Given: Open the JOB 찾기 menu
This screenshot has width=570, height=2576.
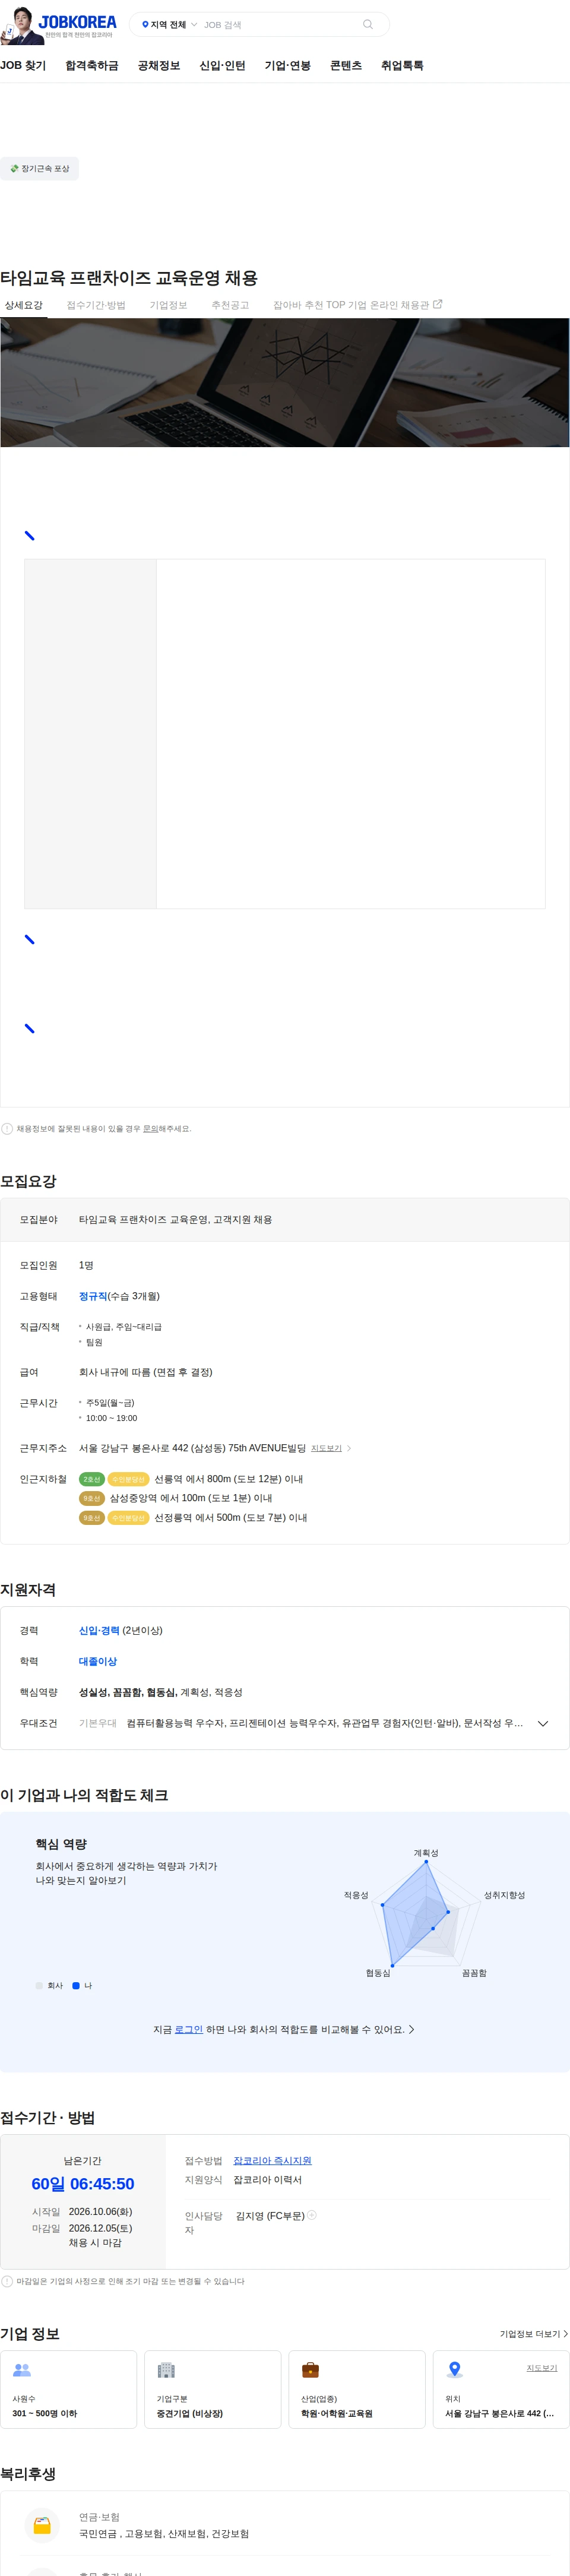Looking at the screenshot, I should coord(23,65).
